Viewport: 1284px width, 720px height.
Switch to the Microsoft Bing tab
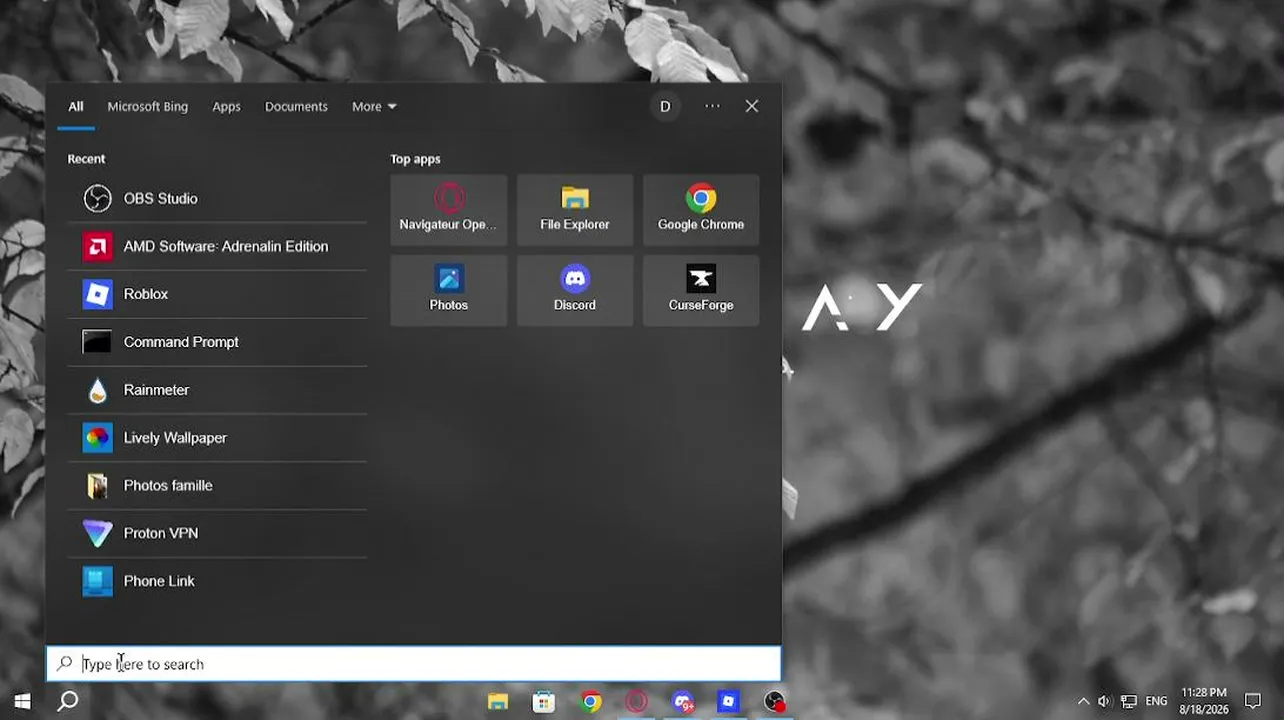point(148,107)
